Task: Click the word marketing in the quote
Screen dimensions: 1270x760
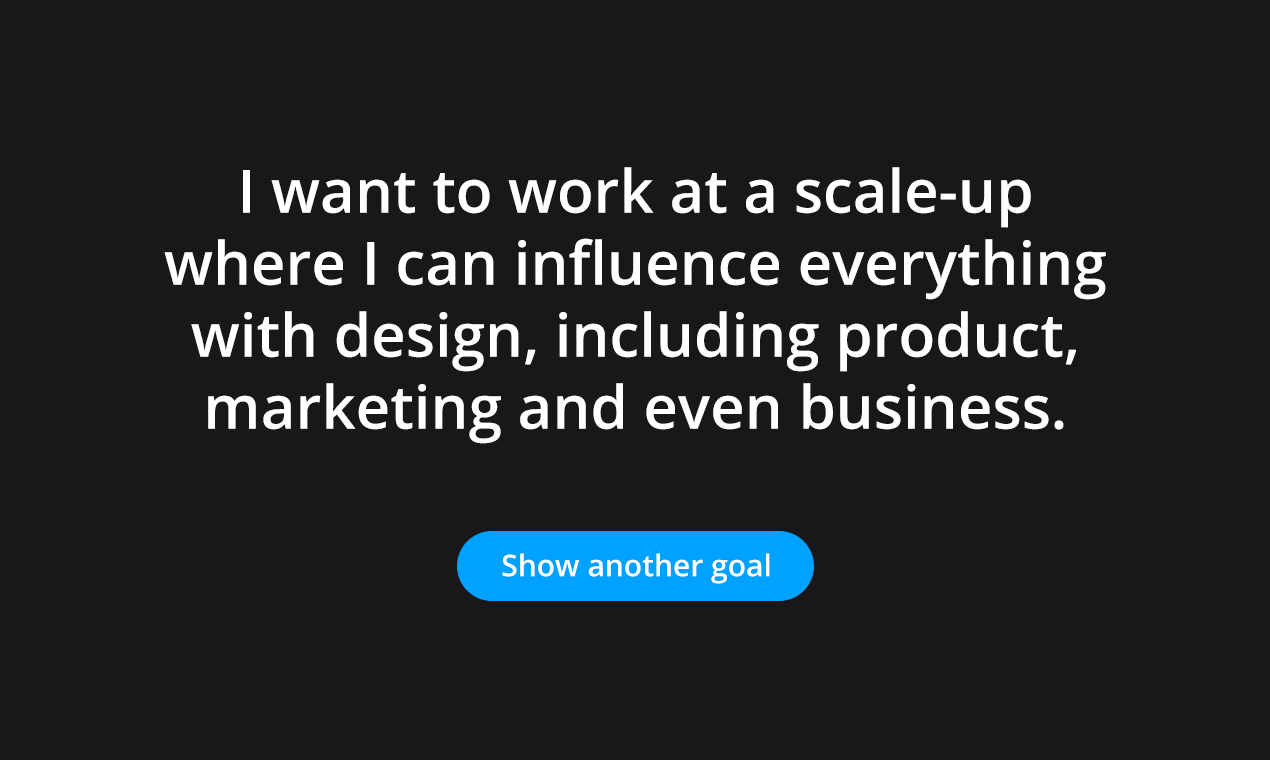Action: 350,406
